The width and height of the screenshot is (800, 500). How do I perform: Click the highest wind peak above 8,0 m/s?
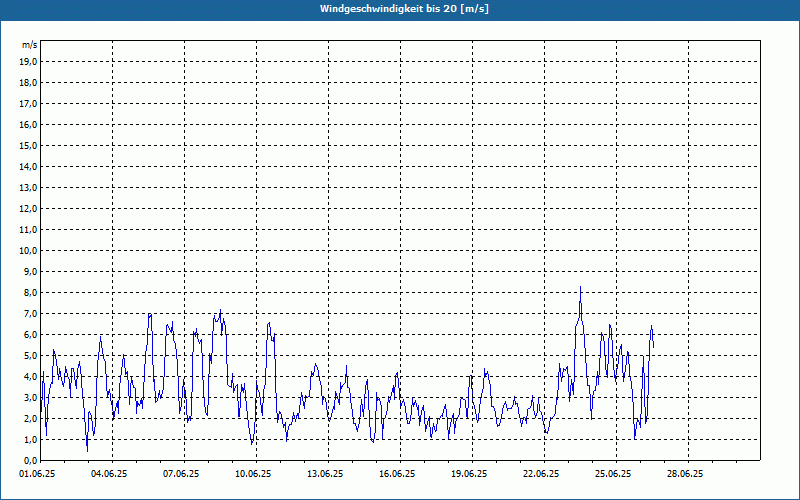coord(581,288)
